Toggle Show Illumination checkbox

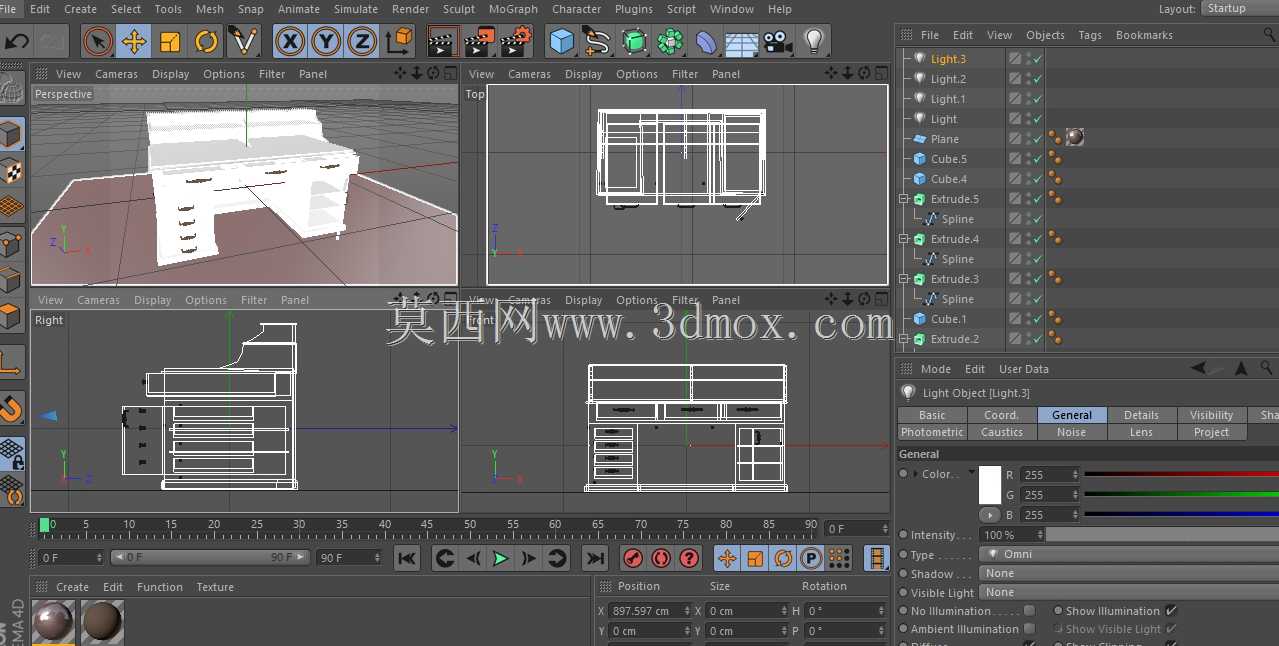pyautogui.click(x=1171, y=611)
